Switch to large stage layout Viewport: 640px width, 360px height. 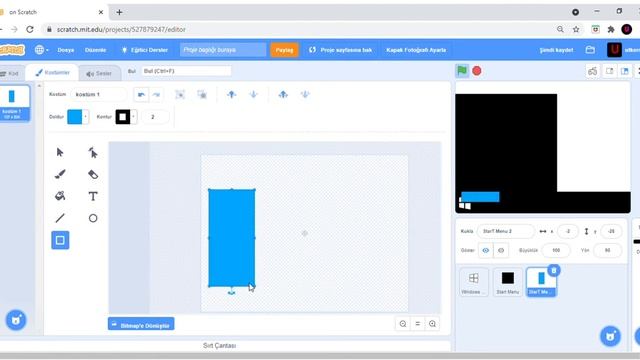click(x=625, y=71)
